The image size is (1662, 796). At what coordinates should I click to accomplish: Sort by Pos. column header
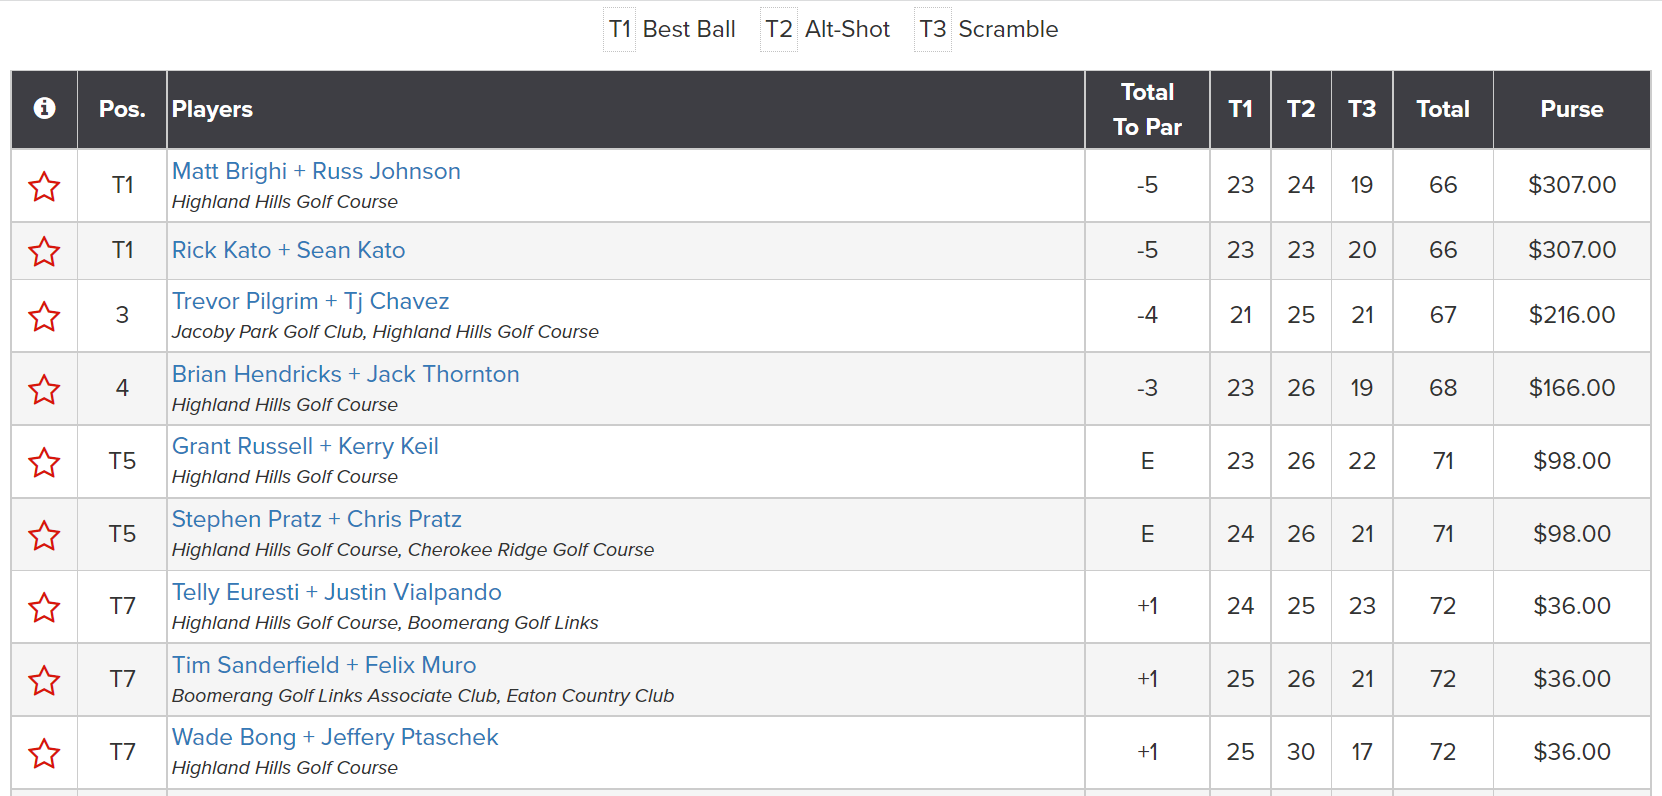[x=122, y=109]
